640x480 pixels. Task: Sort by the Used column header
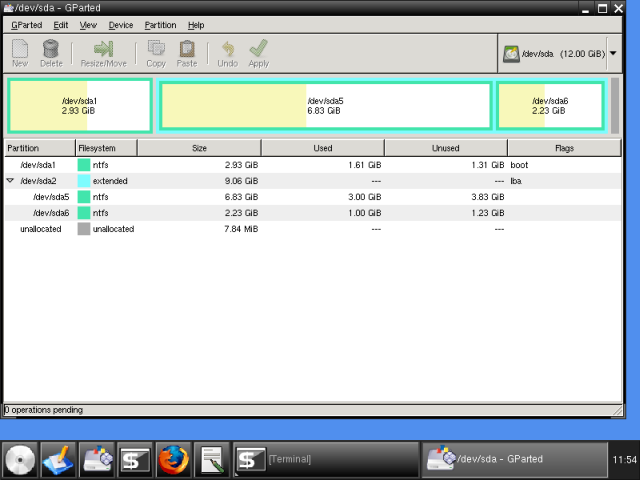[323, 148]
